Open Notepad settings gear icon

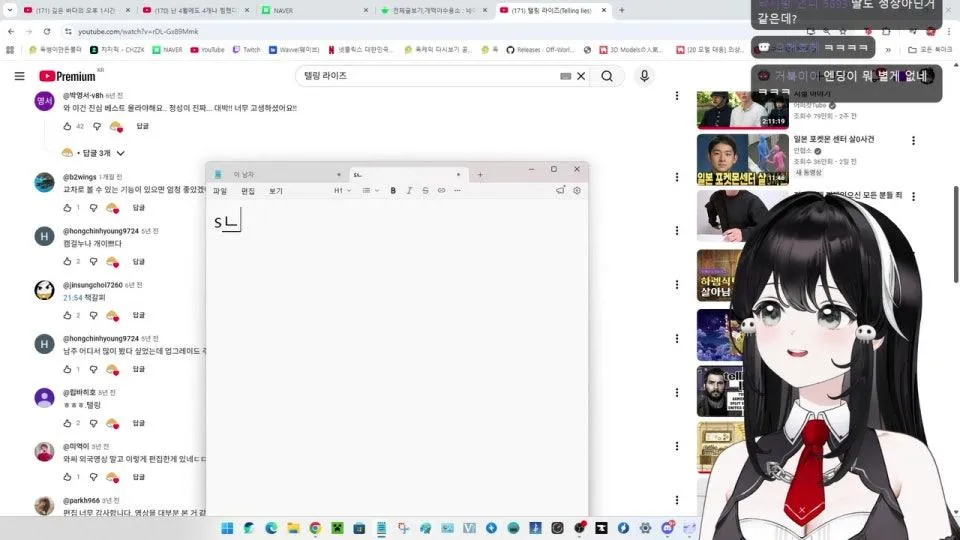coord(576,190)
